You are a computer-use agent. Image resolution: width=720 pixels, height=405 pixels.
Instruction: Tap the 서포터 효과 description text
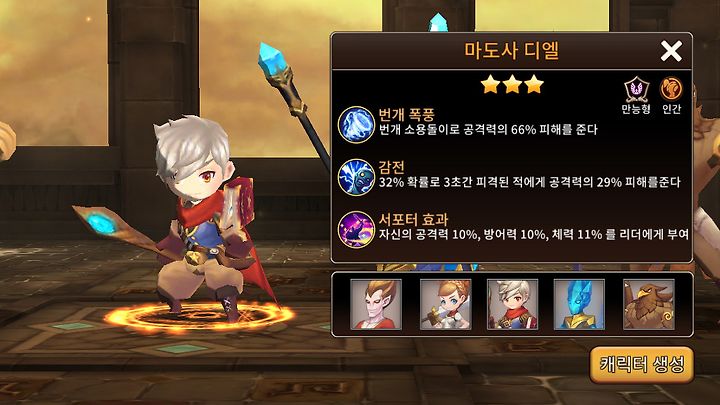click(534, 235)
